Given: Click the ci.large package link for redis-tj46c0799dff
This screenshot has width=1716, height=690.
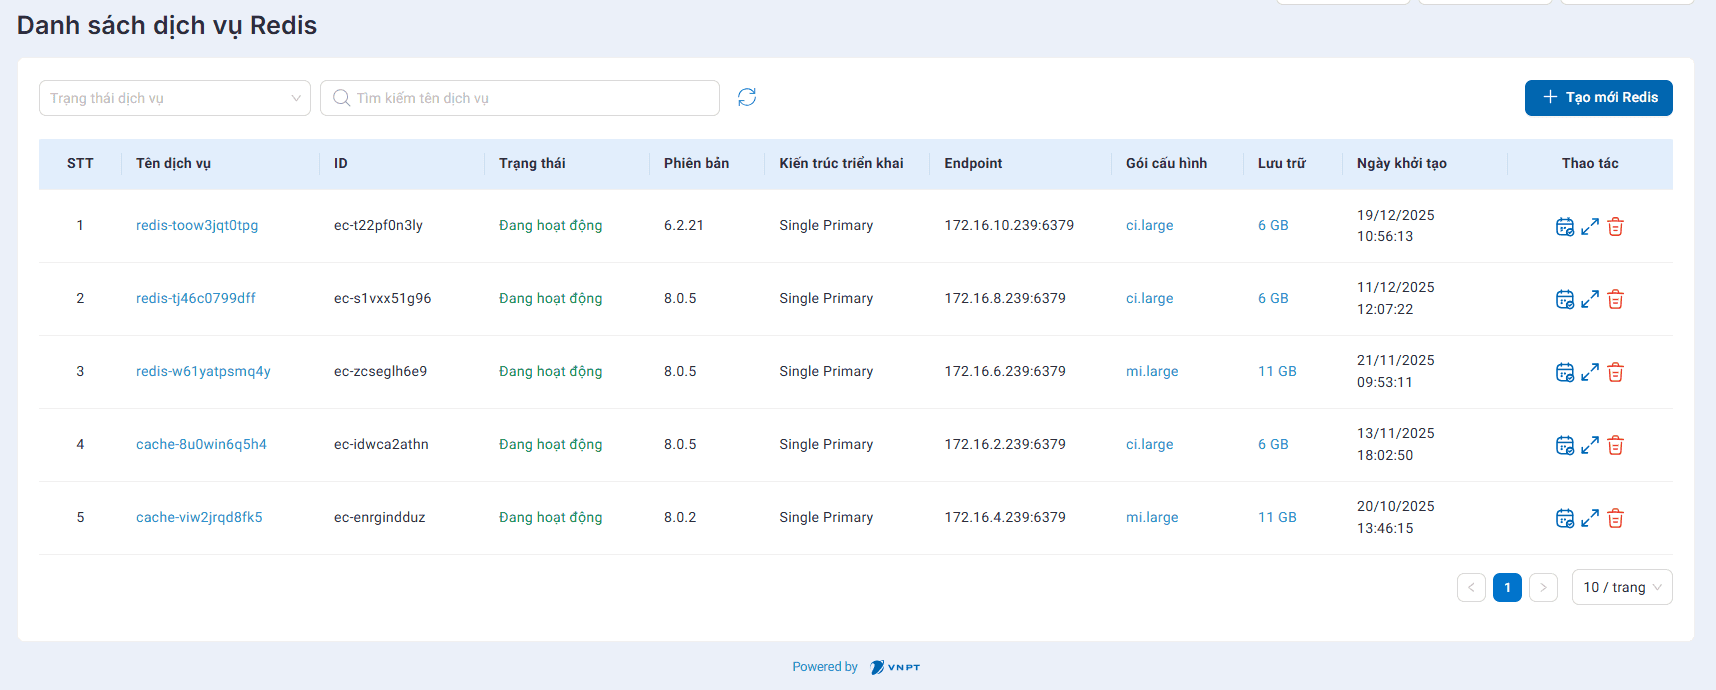Looking at the screenshot, I should tap(1149, 298).
